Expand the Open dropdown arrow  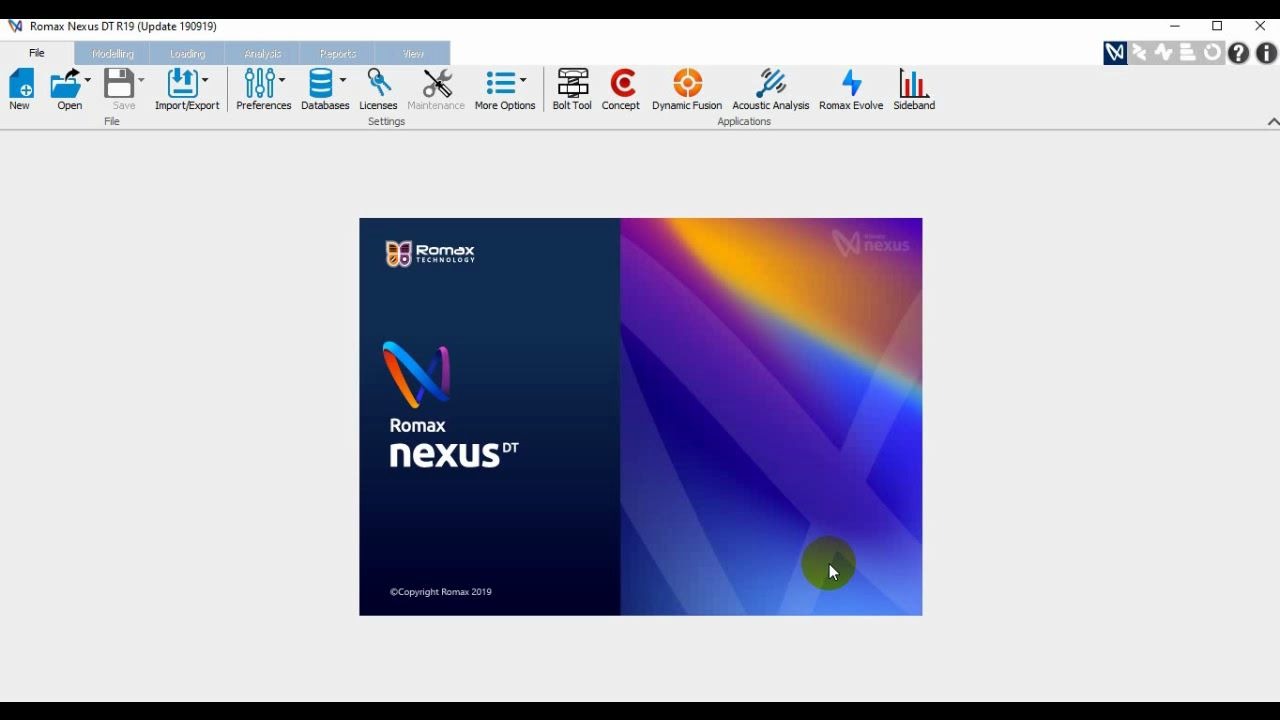point(88,80)
